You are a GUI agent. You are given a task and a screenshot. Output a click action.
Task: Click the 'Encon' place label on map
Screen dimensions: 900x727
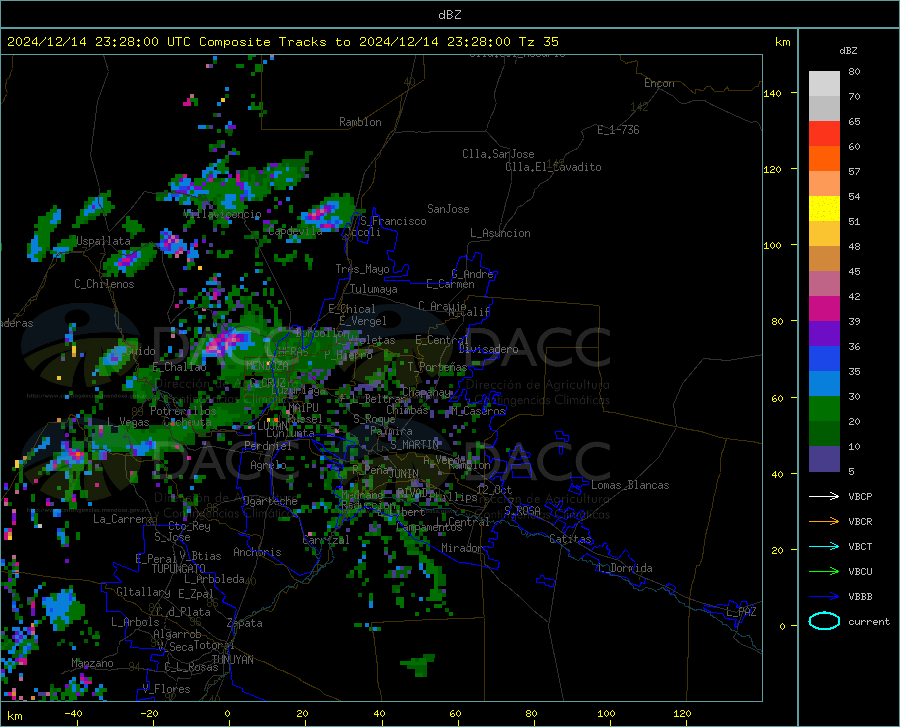point(659,83)
